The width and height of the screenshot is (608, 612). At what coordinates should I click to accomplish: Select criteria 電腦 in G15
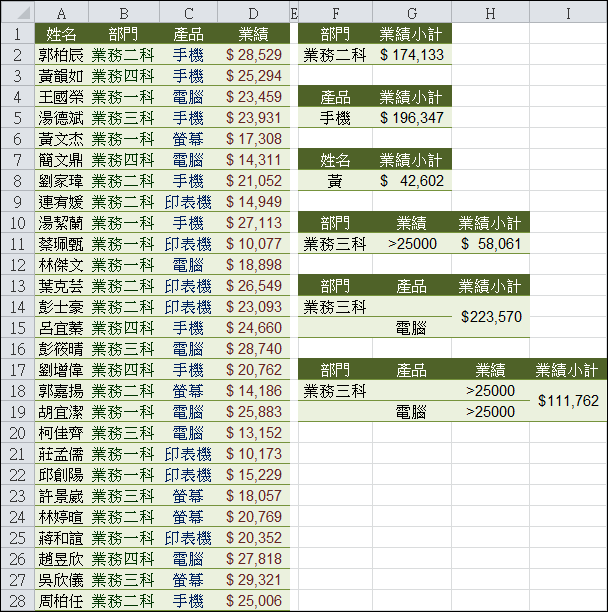[412, 328]
